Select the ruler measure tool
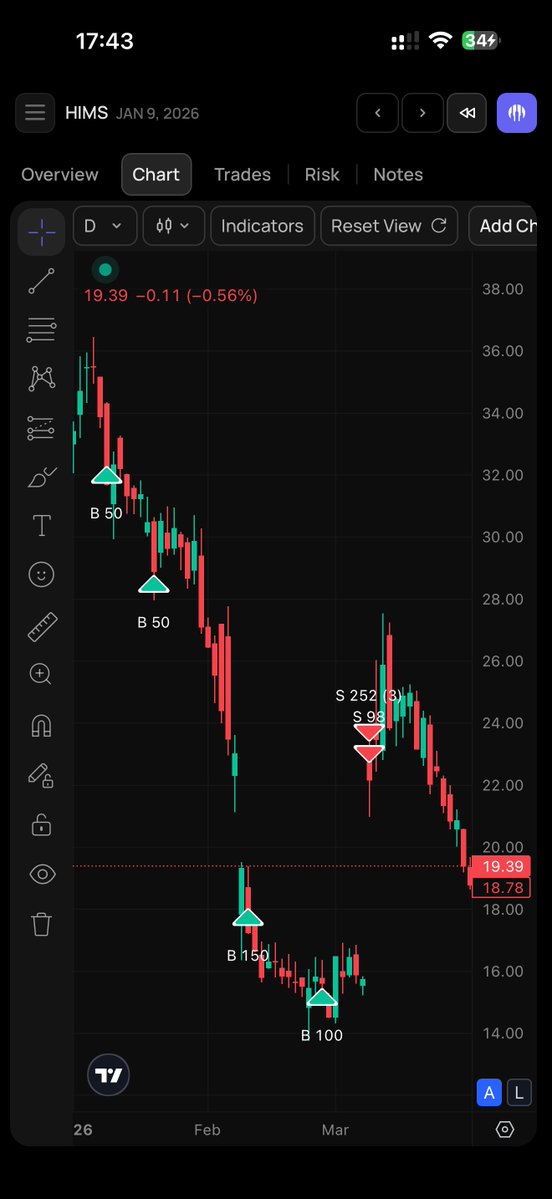Screen dimensions: 552x1199 click(x=41, y=626)
